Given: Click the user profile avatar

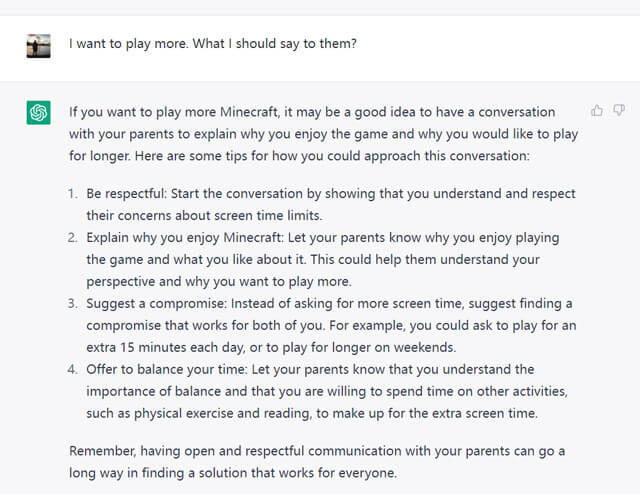Looking at the screenshot, I should tap(38, 45).
